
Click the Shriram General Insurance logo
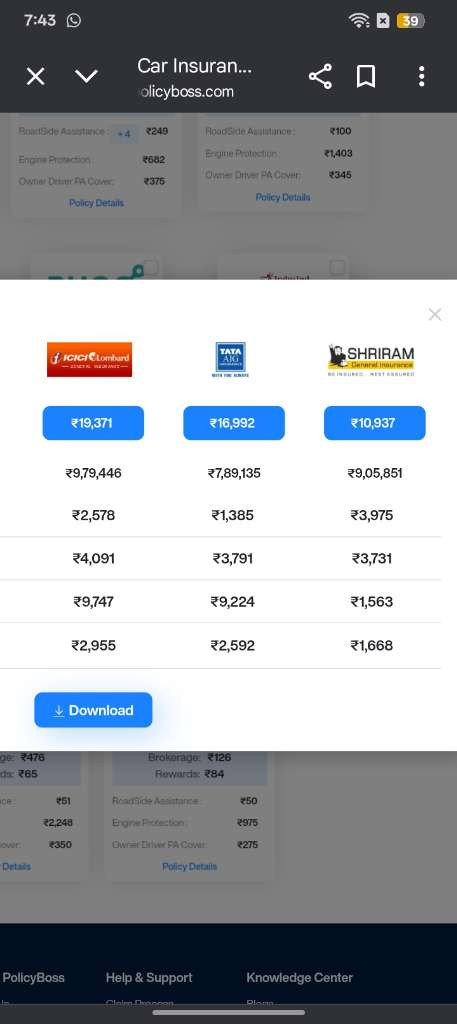[x=371, y=360]
